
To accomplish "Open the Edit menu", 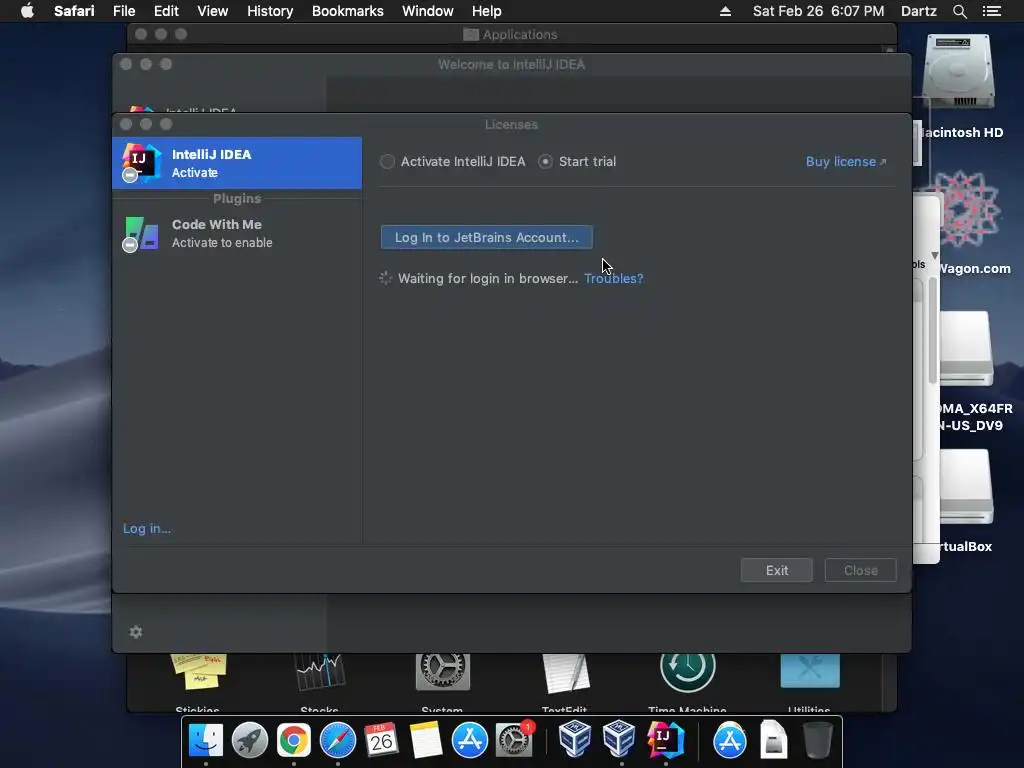I will pos(166,11).
